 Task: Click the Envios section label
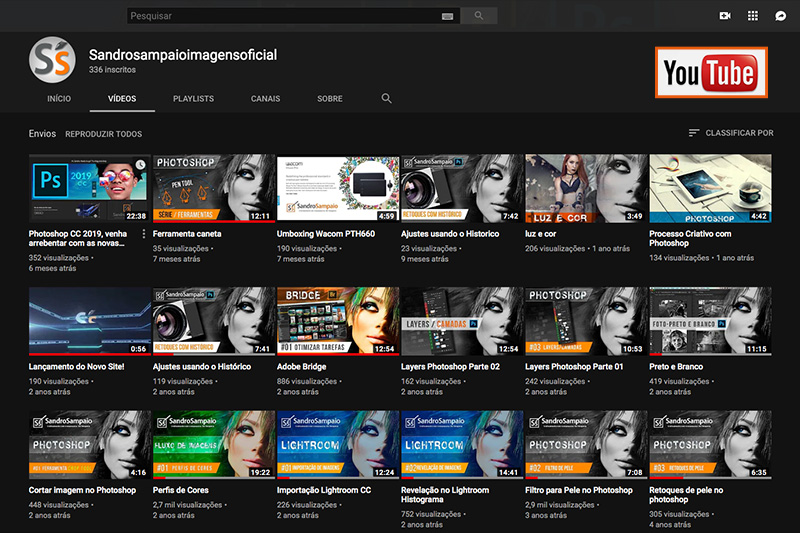(42, 133)
